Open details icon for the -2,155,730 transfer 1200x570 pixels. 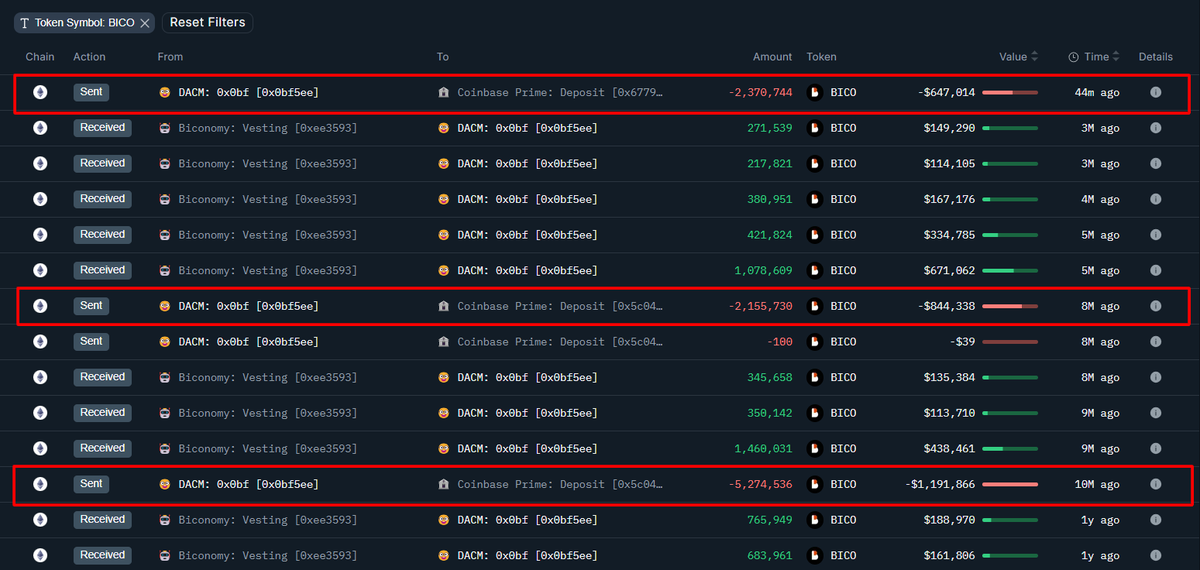point(1155,306)
